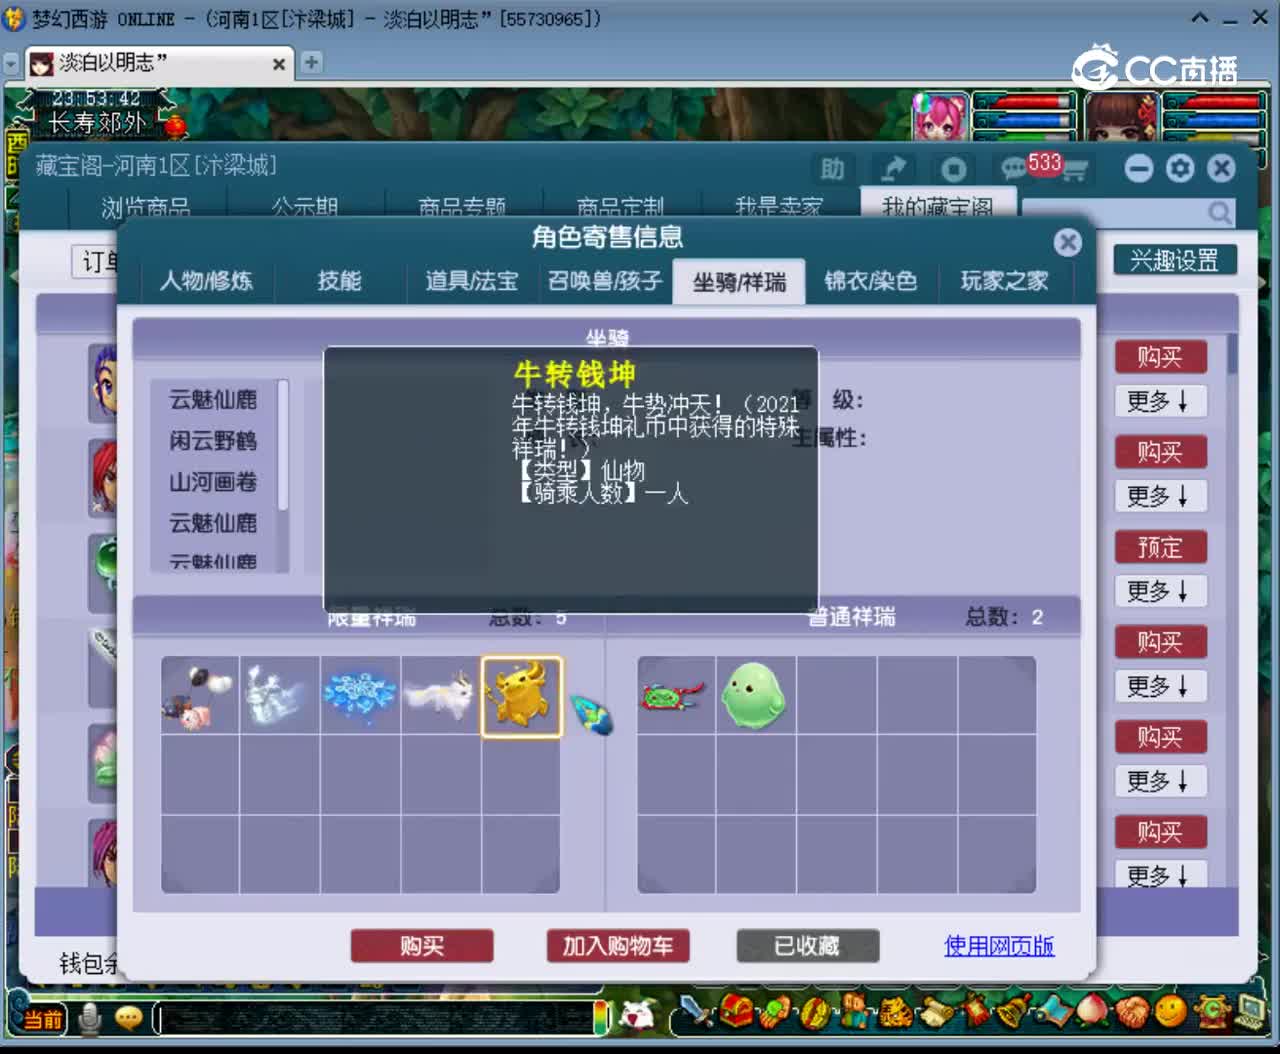Open messages icon with 533 badge
This screenshot has width=1280, height=1054.
[x=1015, y=168]
